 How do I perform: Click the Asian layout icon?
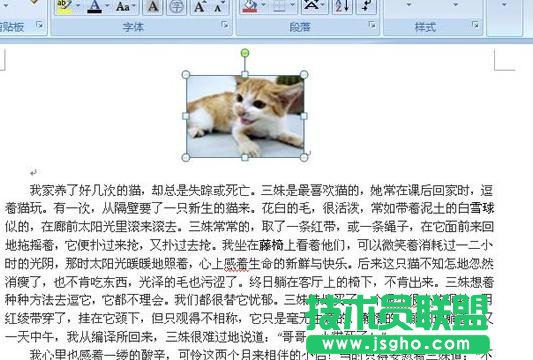pos(312,6)
